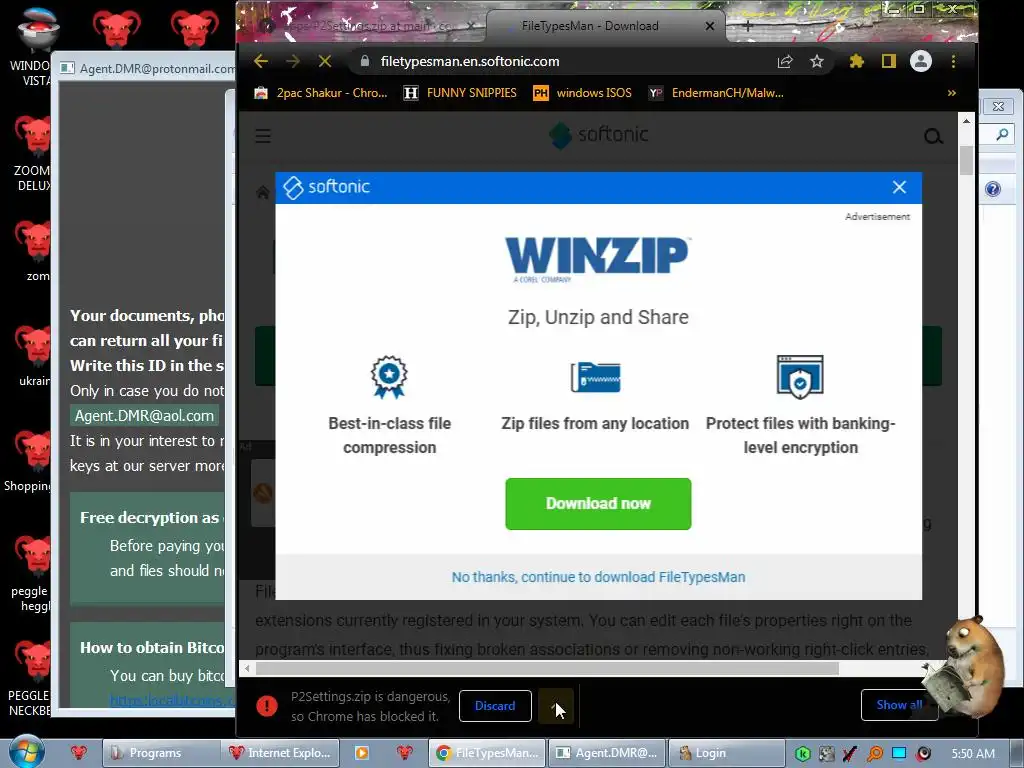The width and height of the screenshot is (1024, 768).
Task: Click No thanks, continue to download FileTypesMan
Action: [x=598, y=577]
